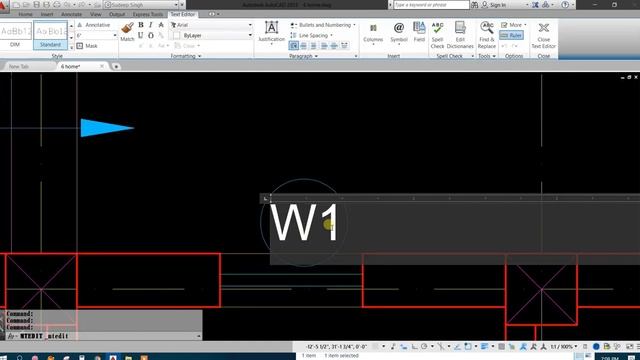640x360 pixels.
Task: Select the DIM text style
Action: click(x=16, y=36)
